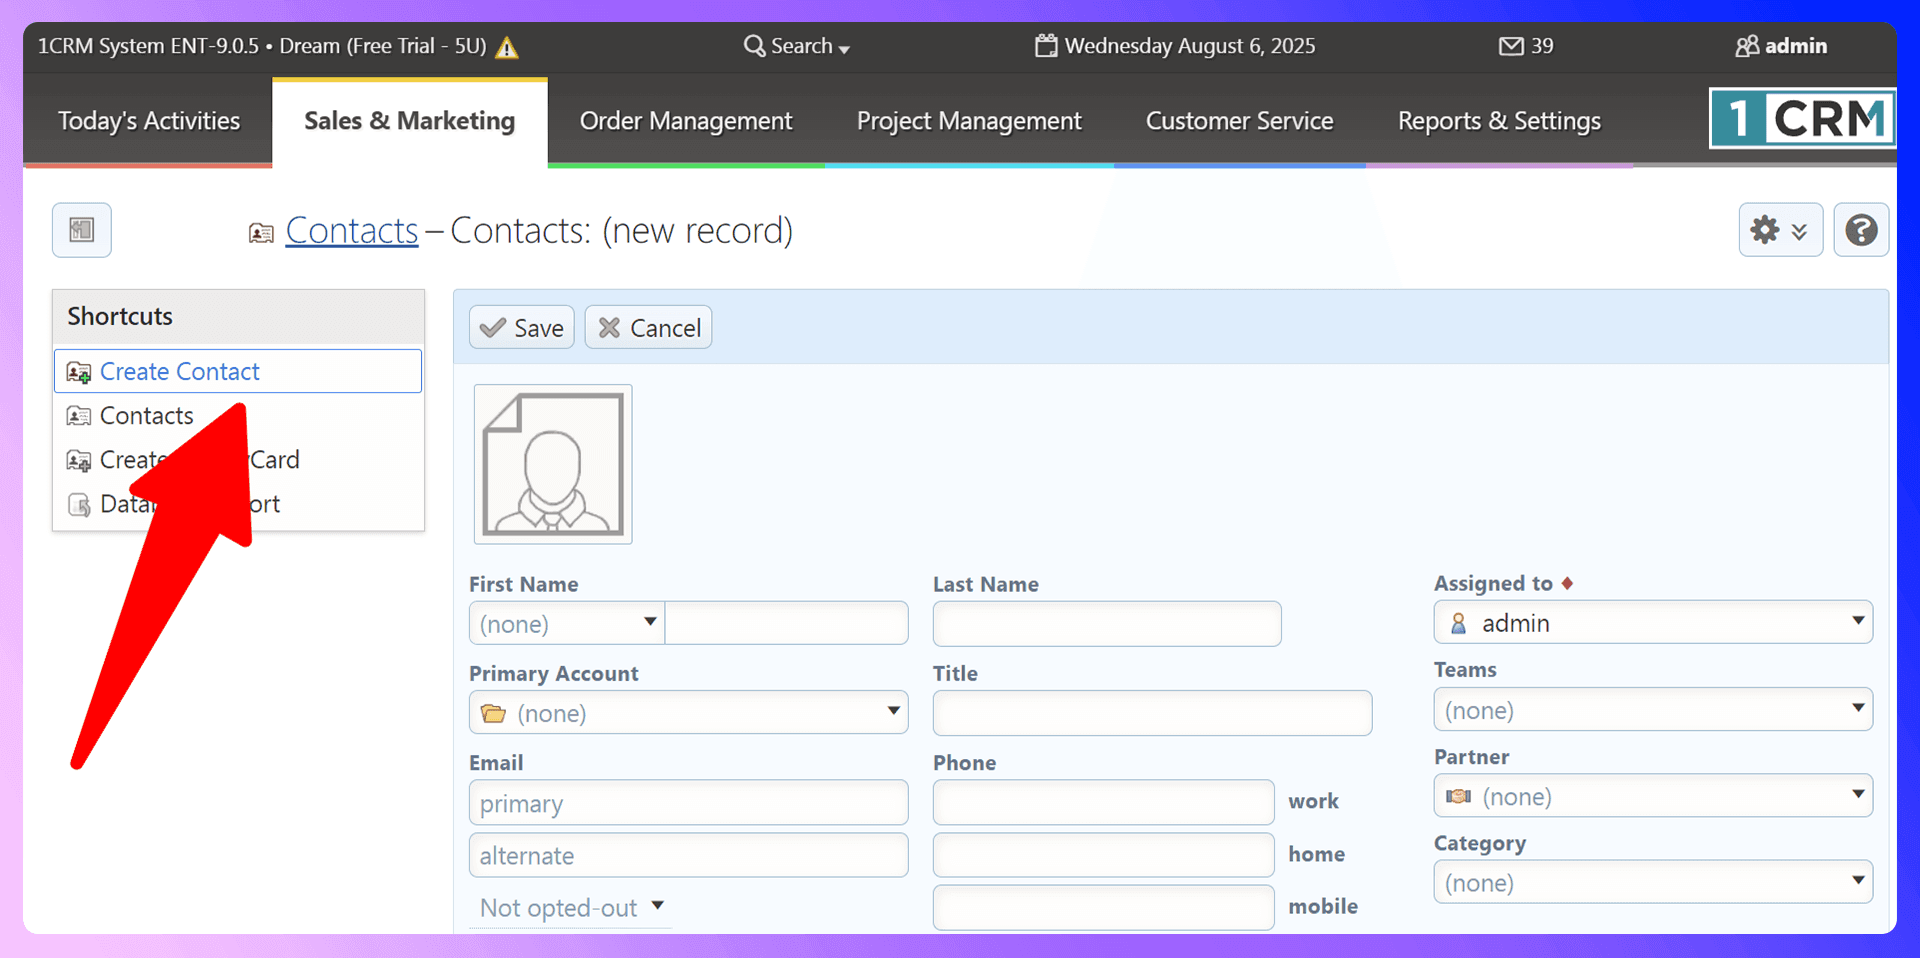
Task: Click the 1CRM logo
Action: point(1802,118)
